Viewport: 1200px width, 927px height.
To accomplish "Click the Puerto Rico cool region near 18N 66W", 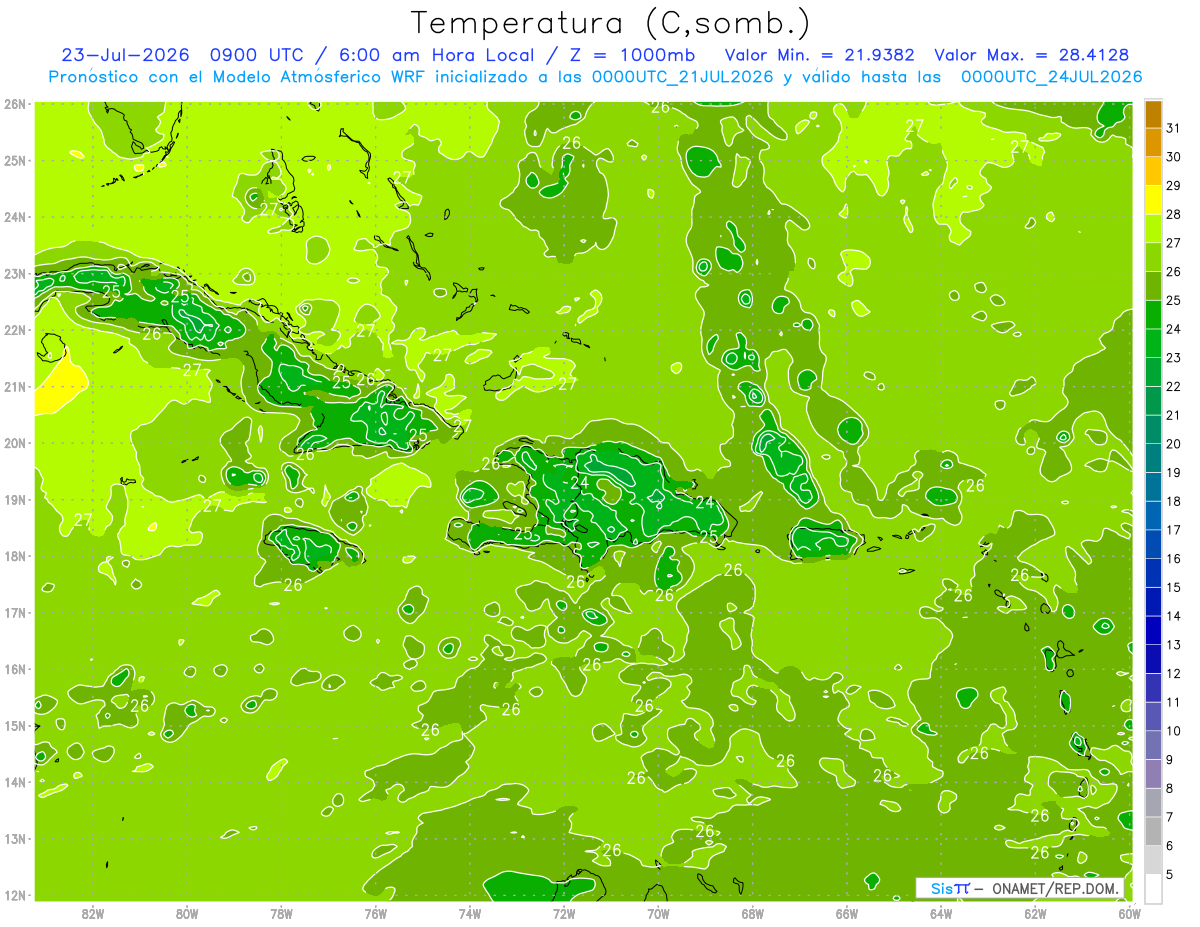I will (x=824, y=540).
